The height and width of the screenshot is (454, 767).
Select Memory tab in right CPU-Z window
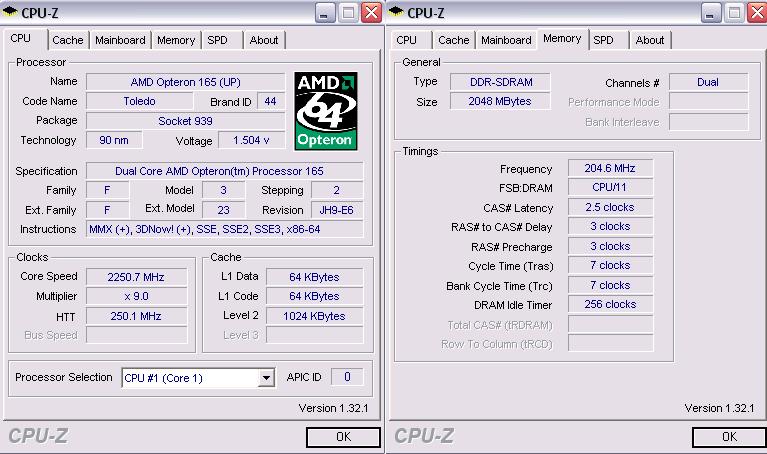(562, 39)
